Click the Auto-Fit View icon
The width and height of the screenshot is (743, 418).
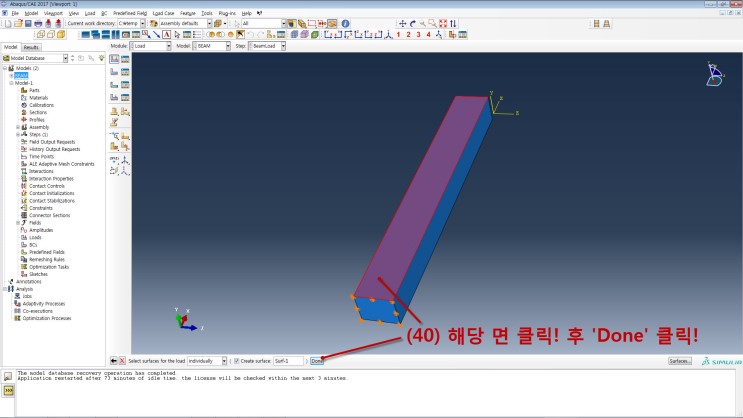(443, 23)
